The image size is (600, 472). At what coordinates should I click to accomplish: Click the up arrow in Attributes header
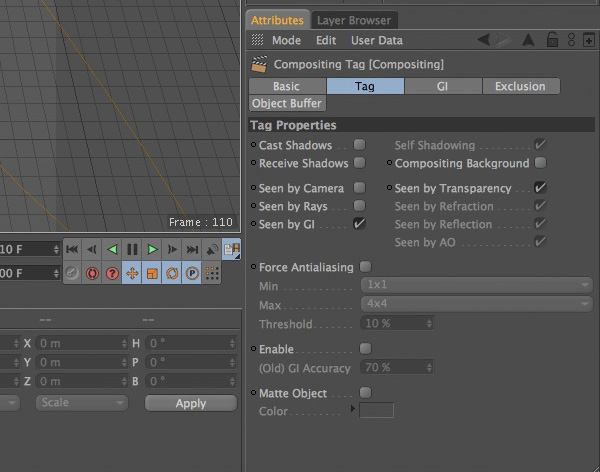[x=528, y=40]
